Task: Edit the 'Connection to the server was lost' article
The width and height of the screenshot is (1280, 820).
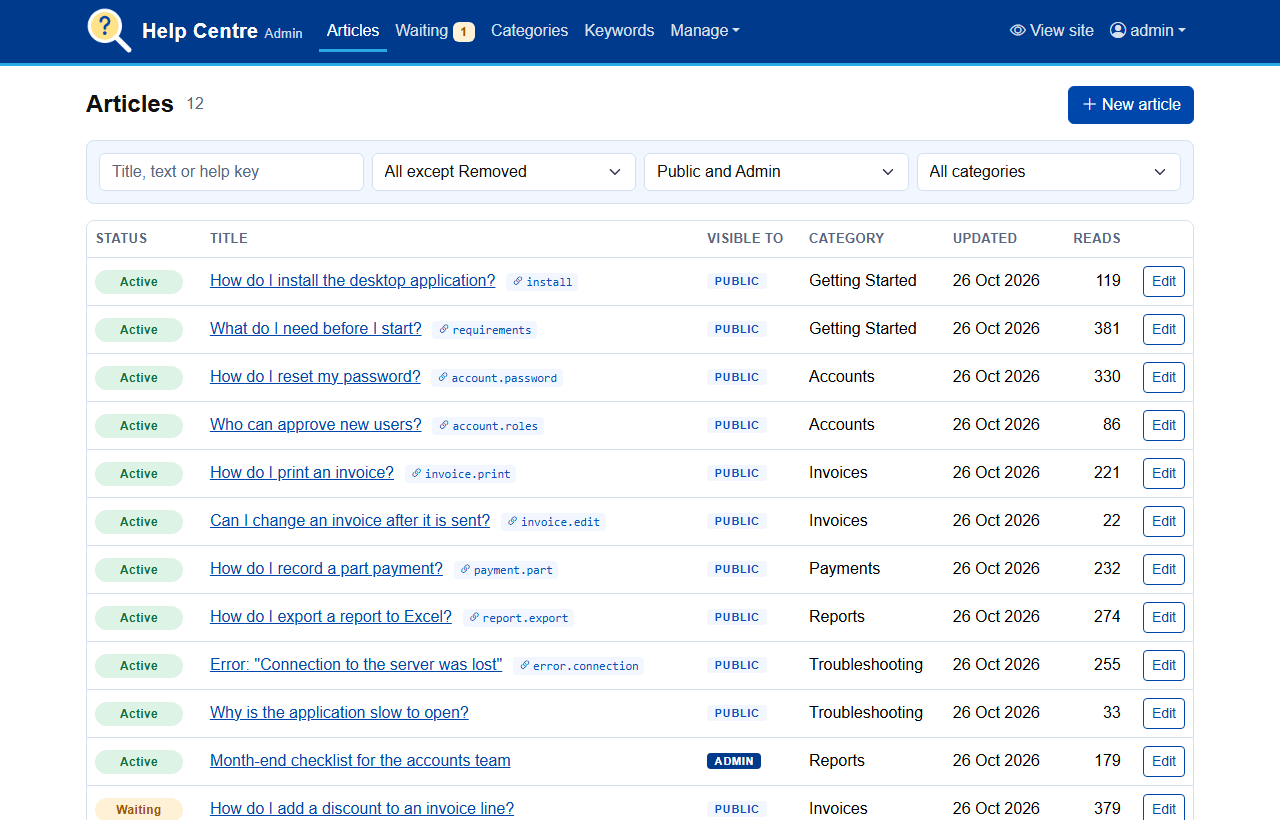Action: tap(1164, 666)
